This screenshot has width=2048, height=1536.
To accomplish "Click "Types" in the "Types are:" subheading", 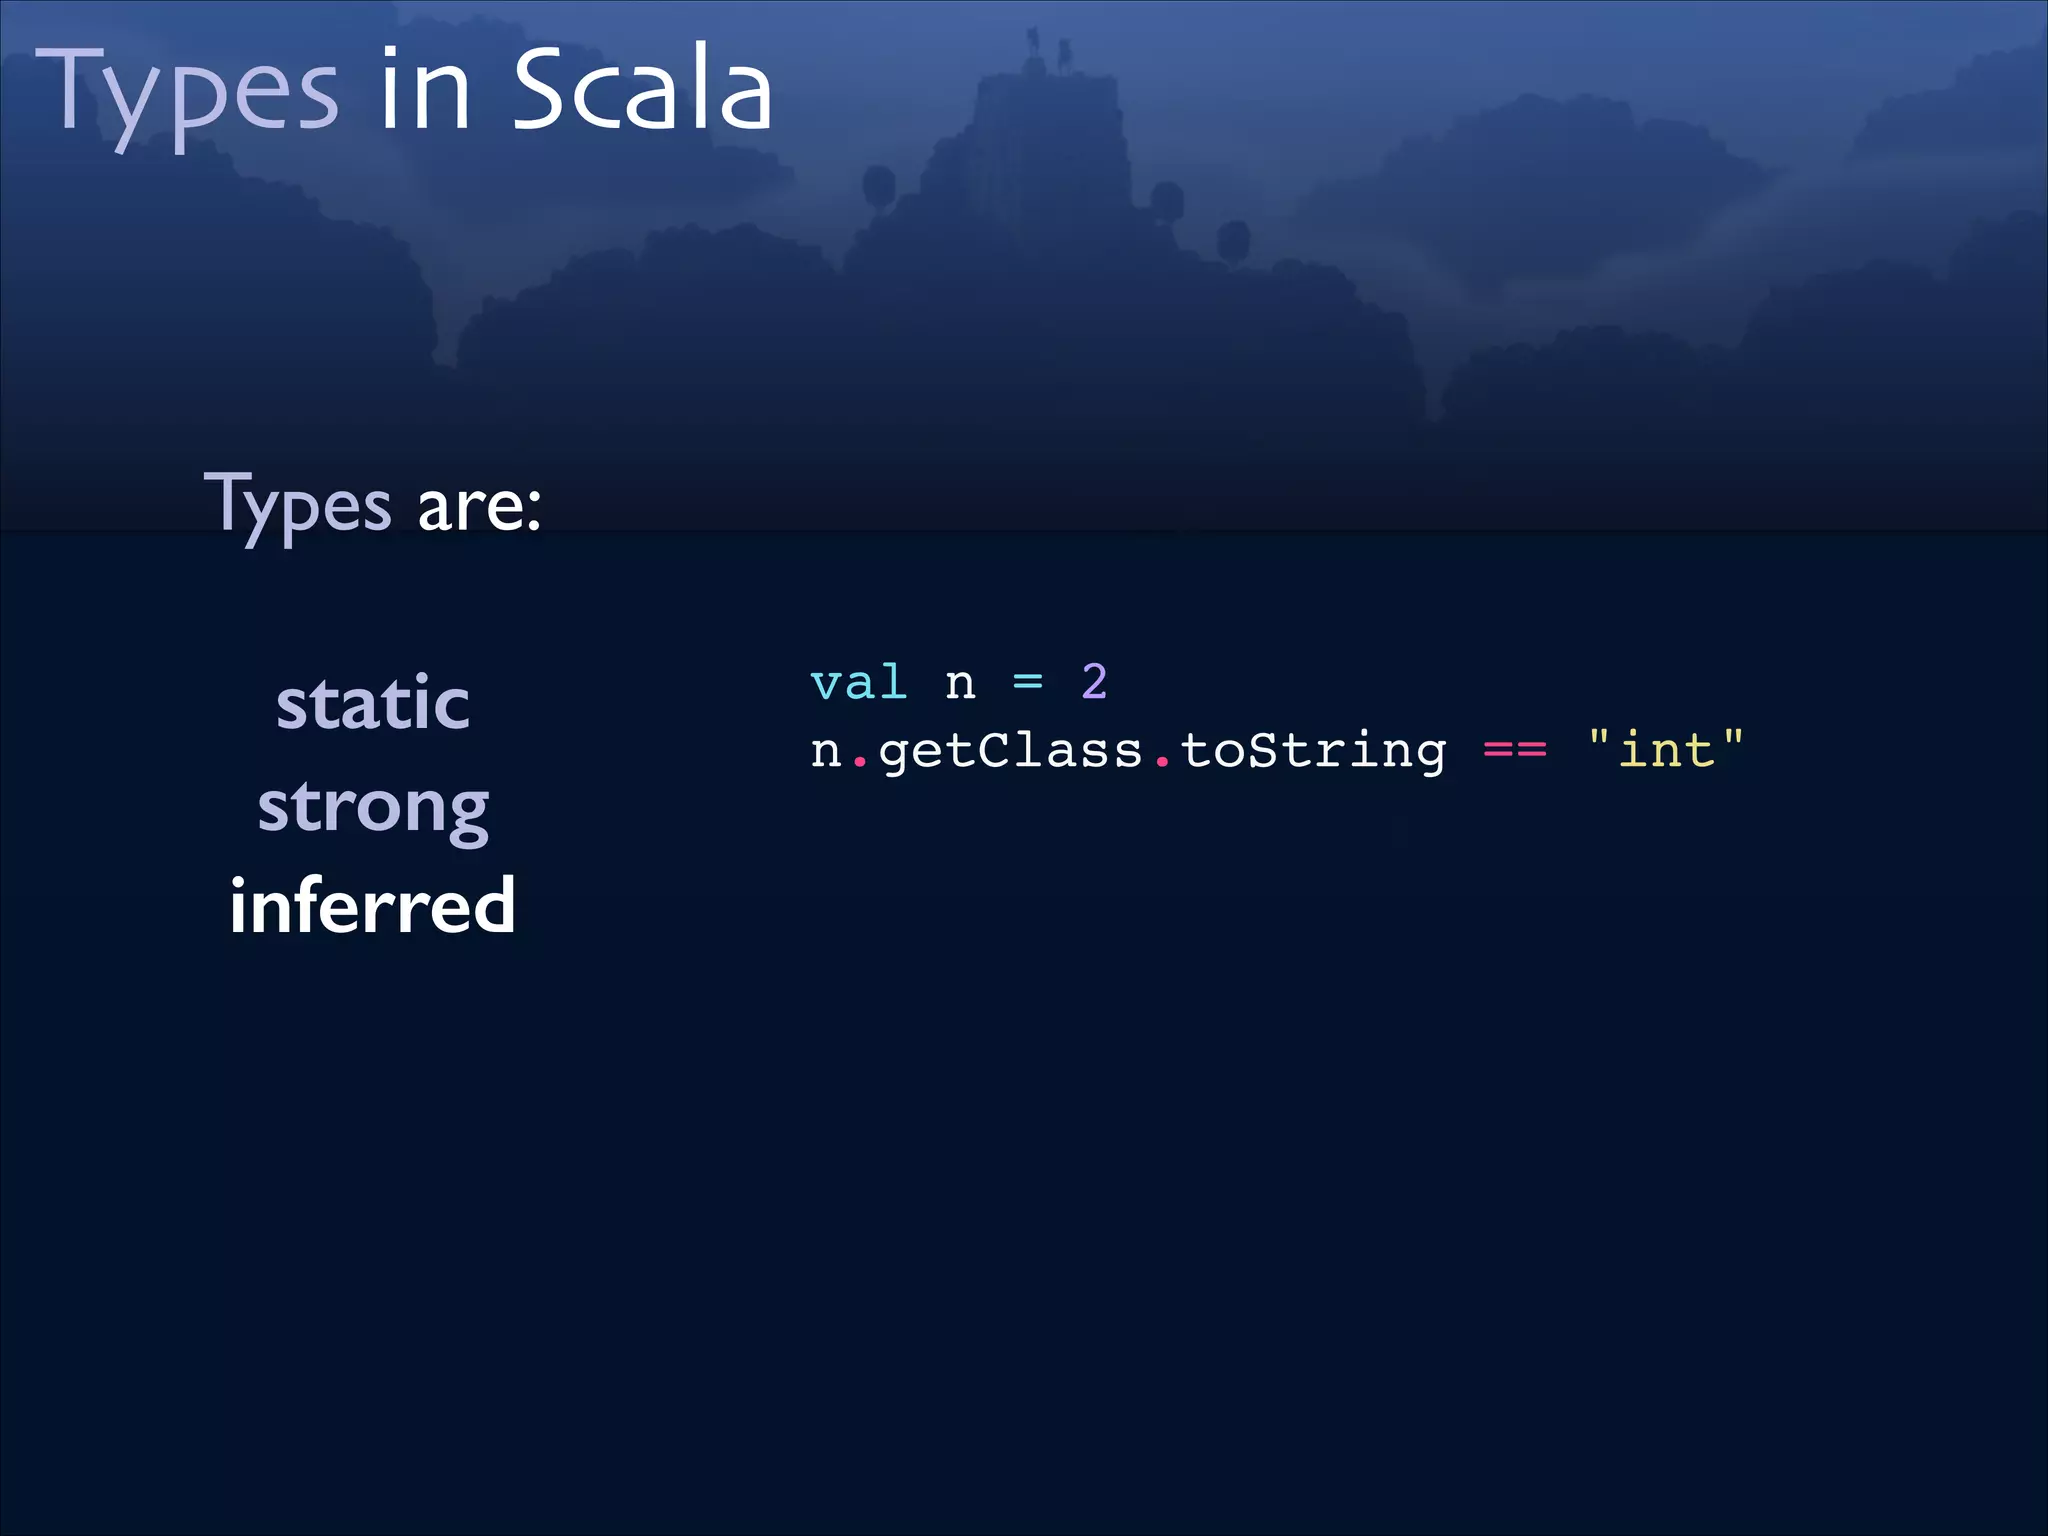I will click(298, 506).
